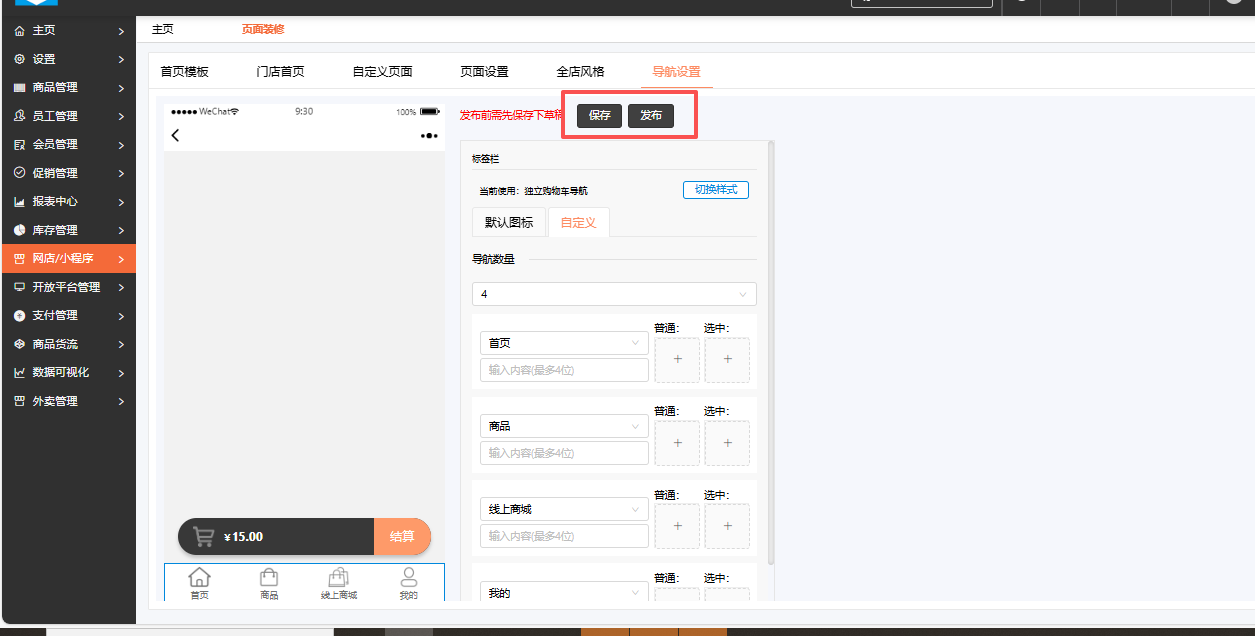Click the back arrow in the phone preview
Screen dimensions: 1255x636
pyautogui.click(x=176, y=136)
